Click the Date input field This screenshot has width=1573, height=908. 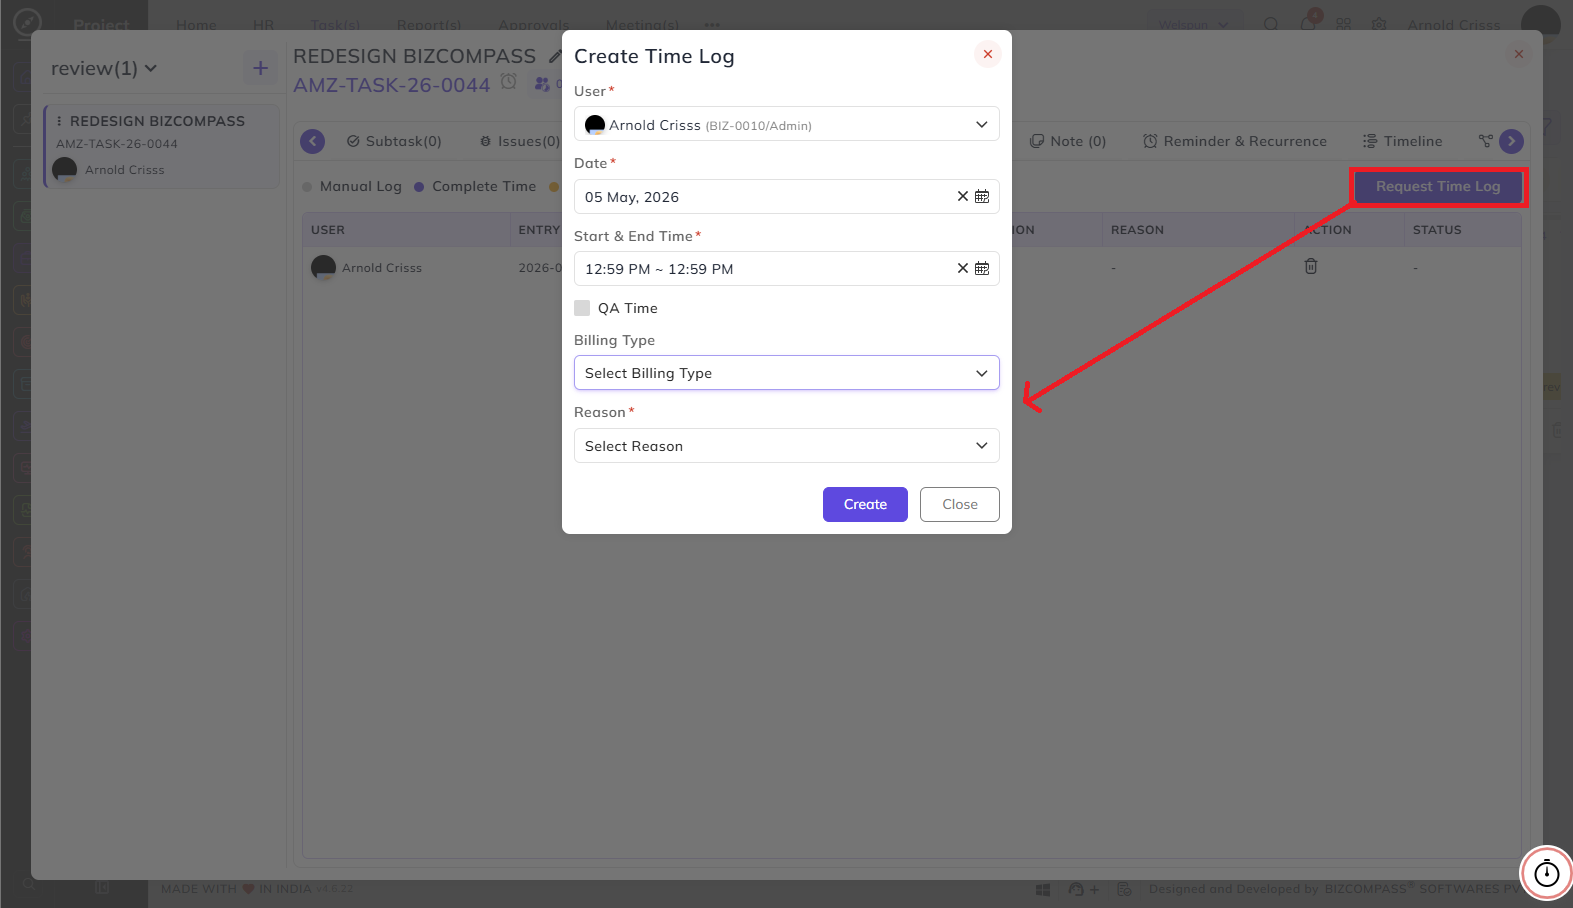(786, 197)
